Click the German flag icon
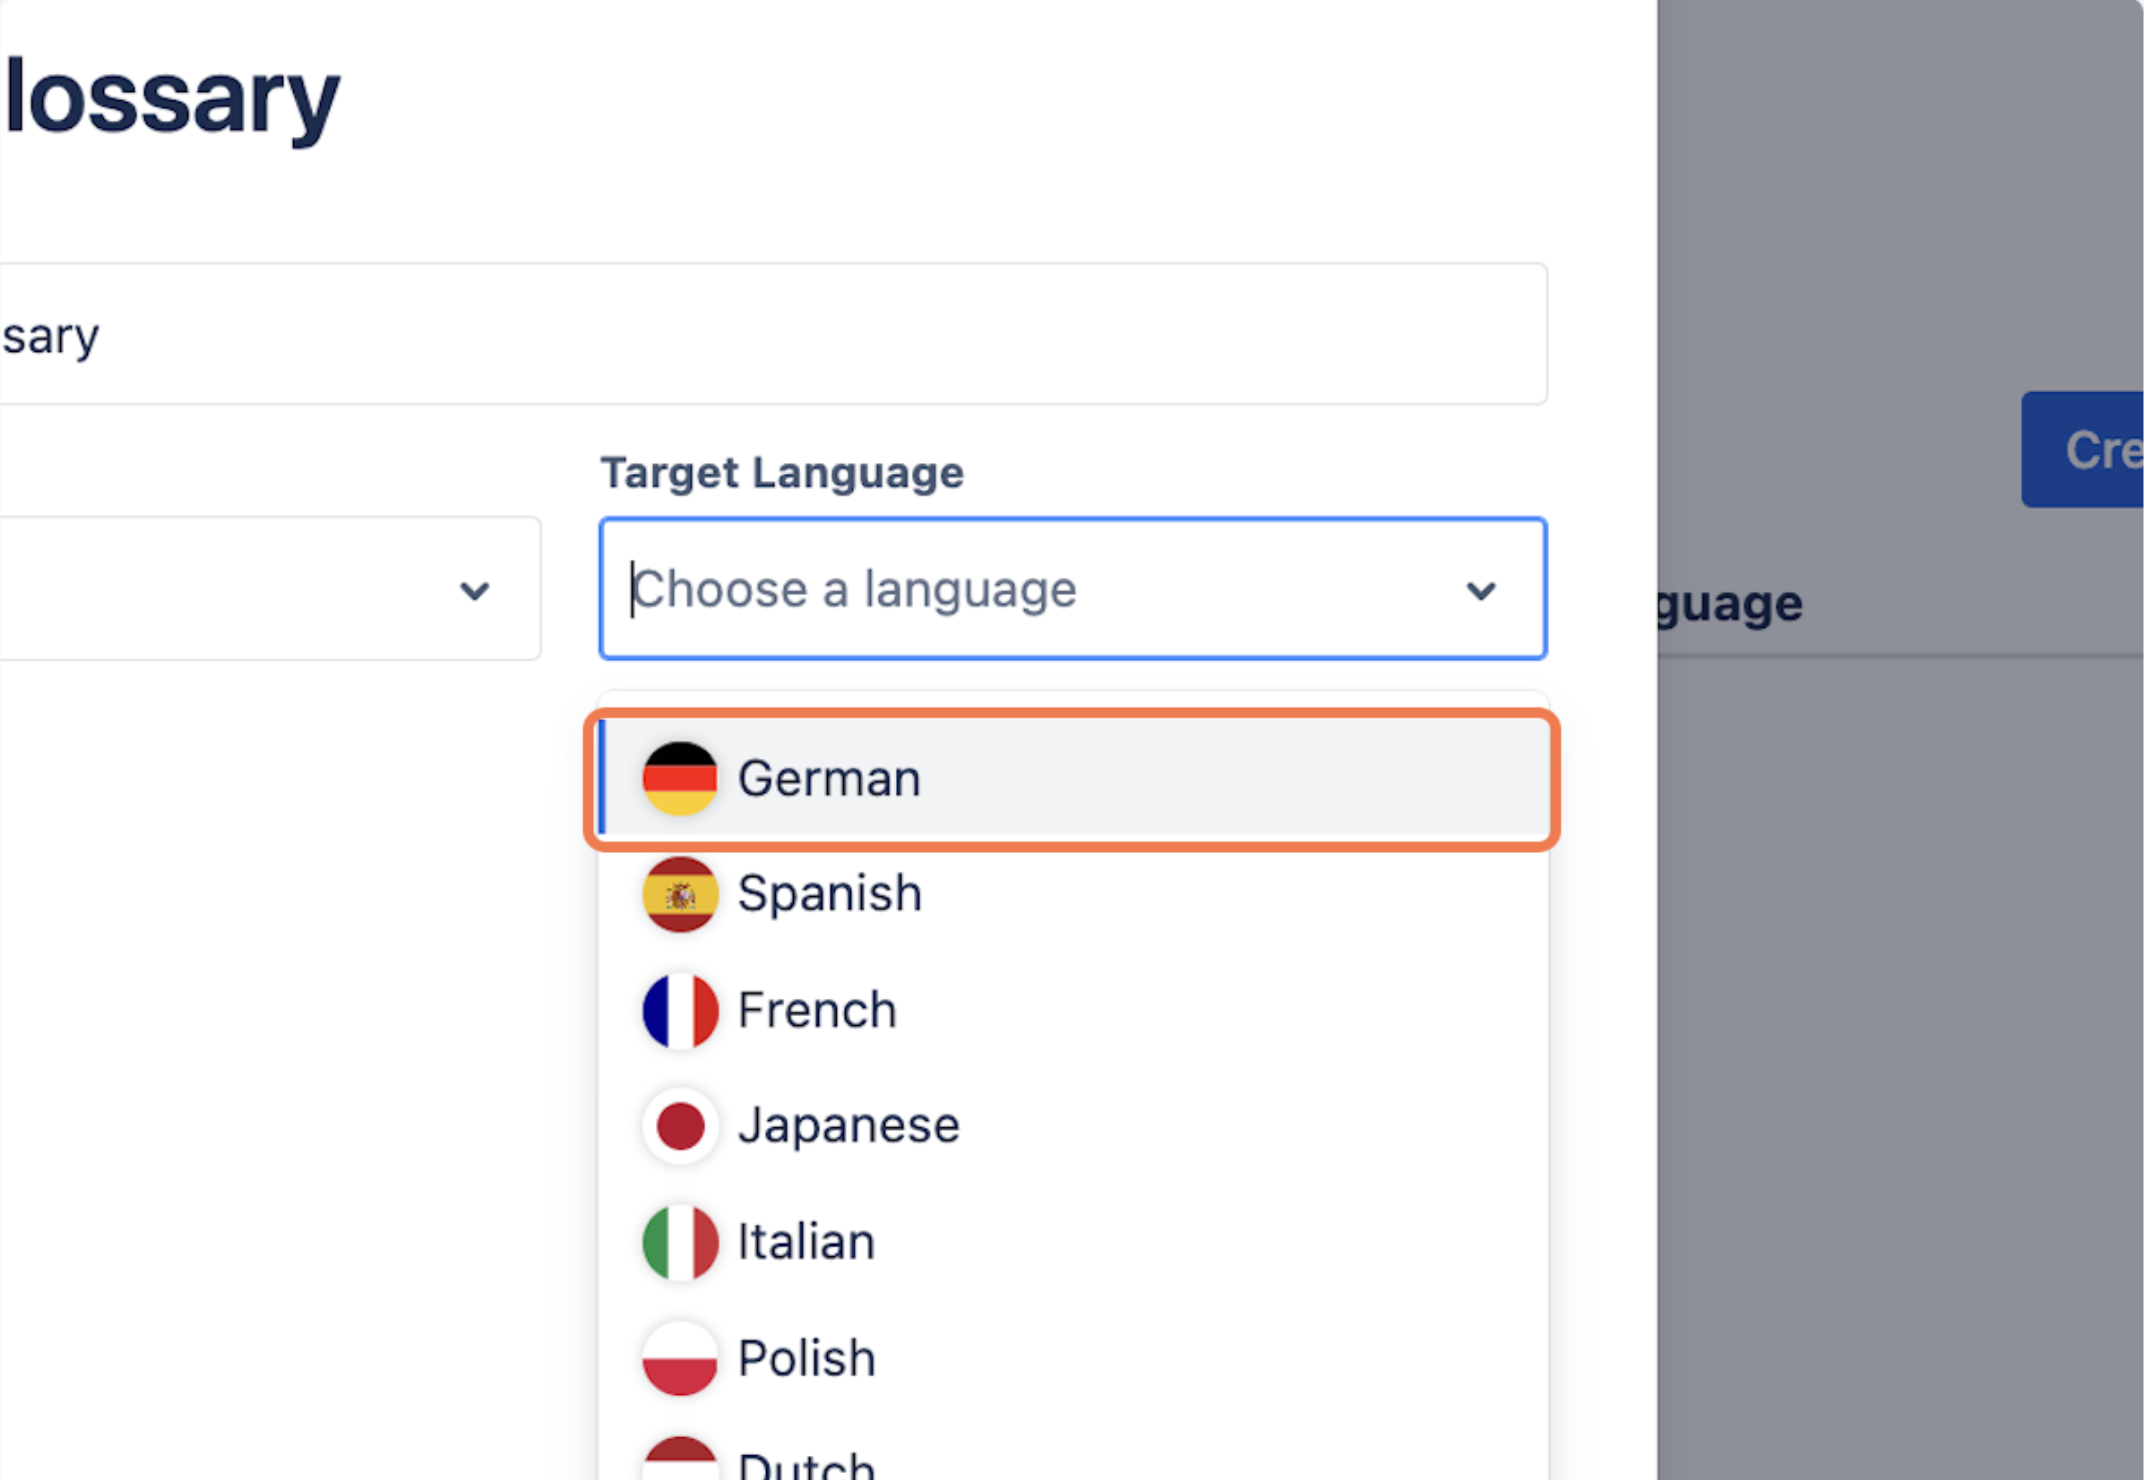The height and width of the screenshot is (1480, 2144). [680, 778]
